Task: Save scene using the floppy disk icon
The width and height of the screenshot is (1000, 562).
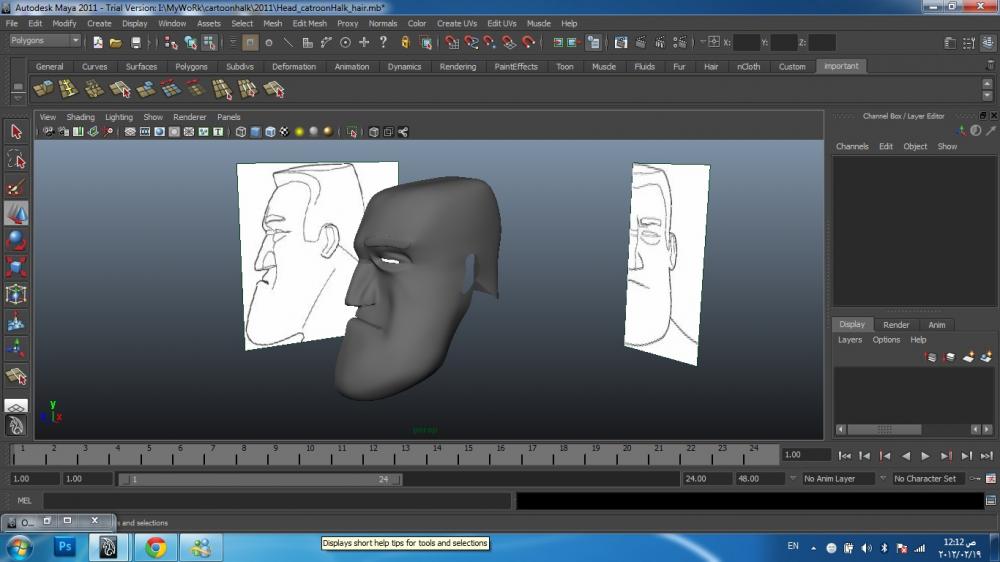Action: point(136,42)
